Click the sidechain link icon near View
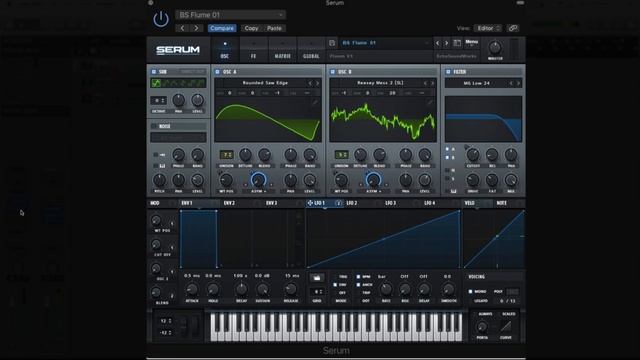Image resolution: width=640 pixels, height=360 pixels. point(513,28)
